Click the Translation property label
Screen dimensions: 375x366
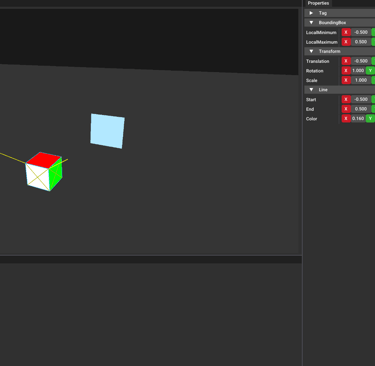tap(317, 61)
